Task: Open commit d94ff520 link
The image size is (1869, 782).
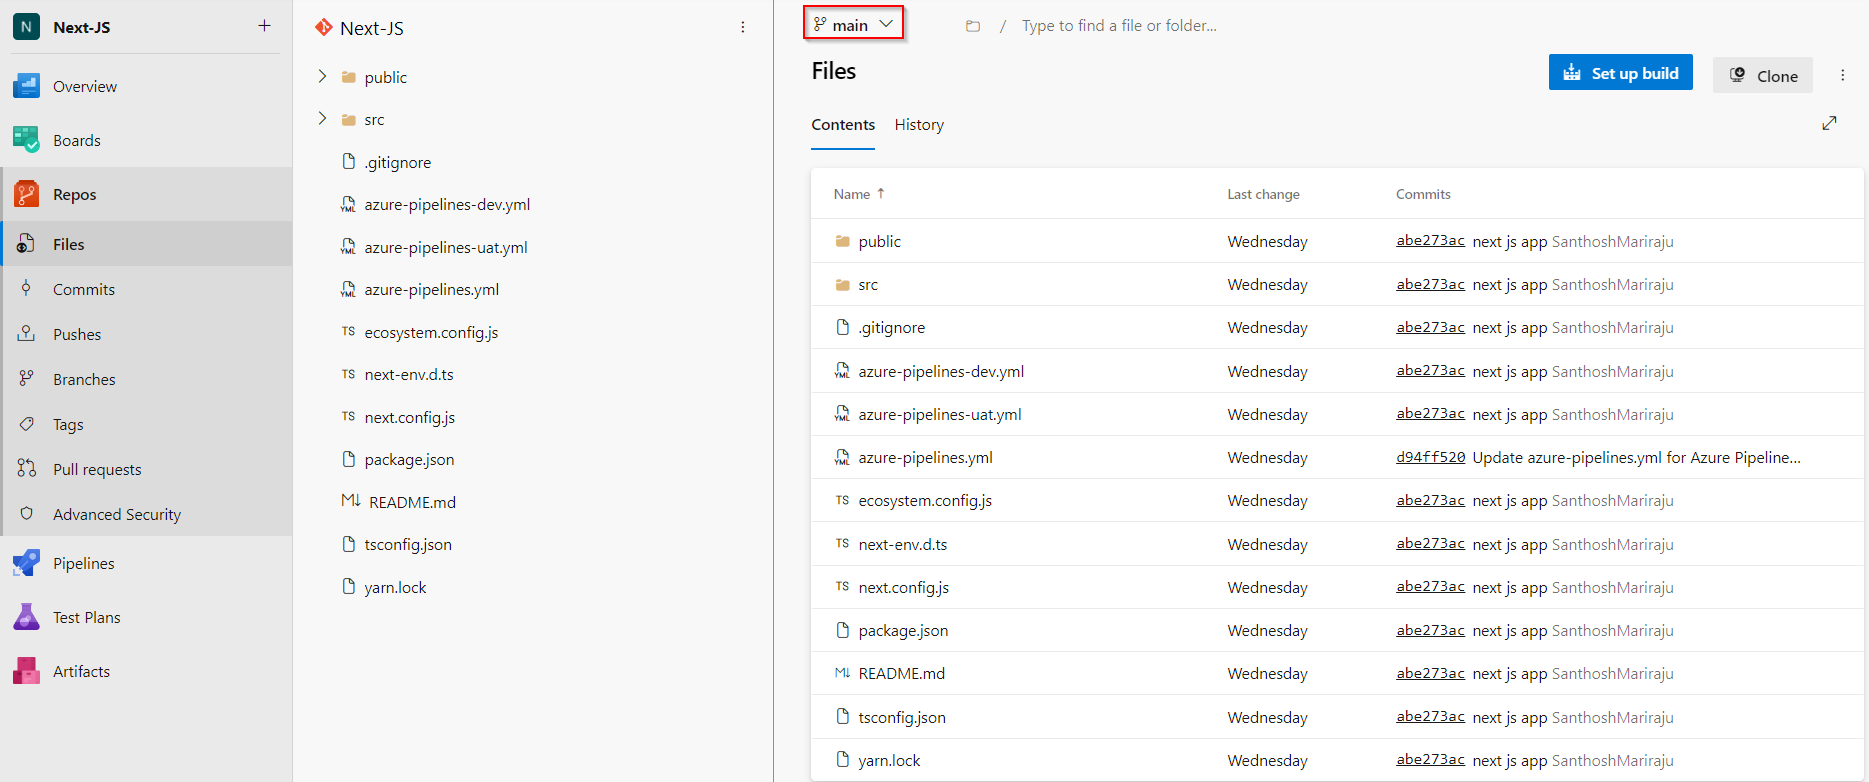Action: (x=1430, y=457)
